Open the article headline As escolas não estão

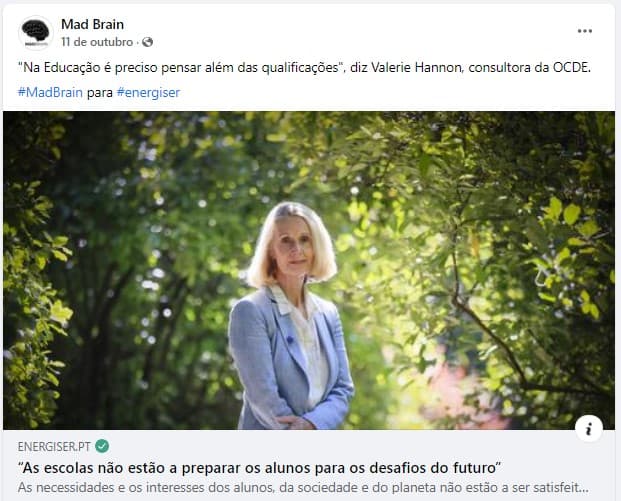(260, 468)
